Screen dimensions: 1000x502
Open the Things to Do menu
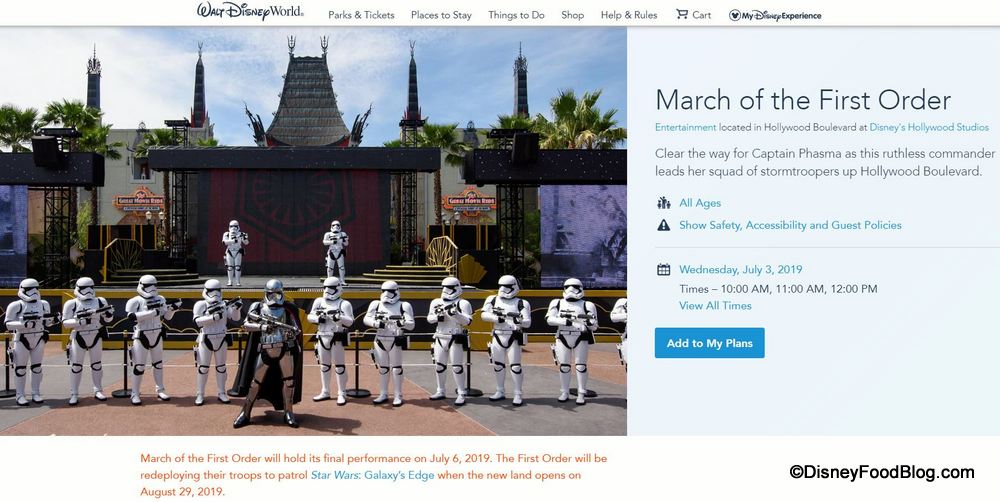coord(516,15)
